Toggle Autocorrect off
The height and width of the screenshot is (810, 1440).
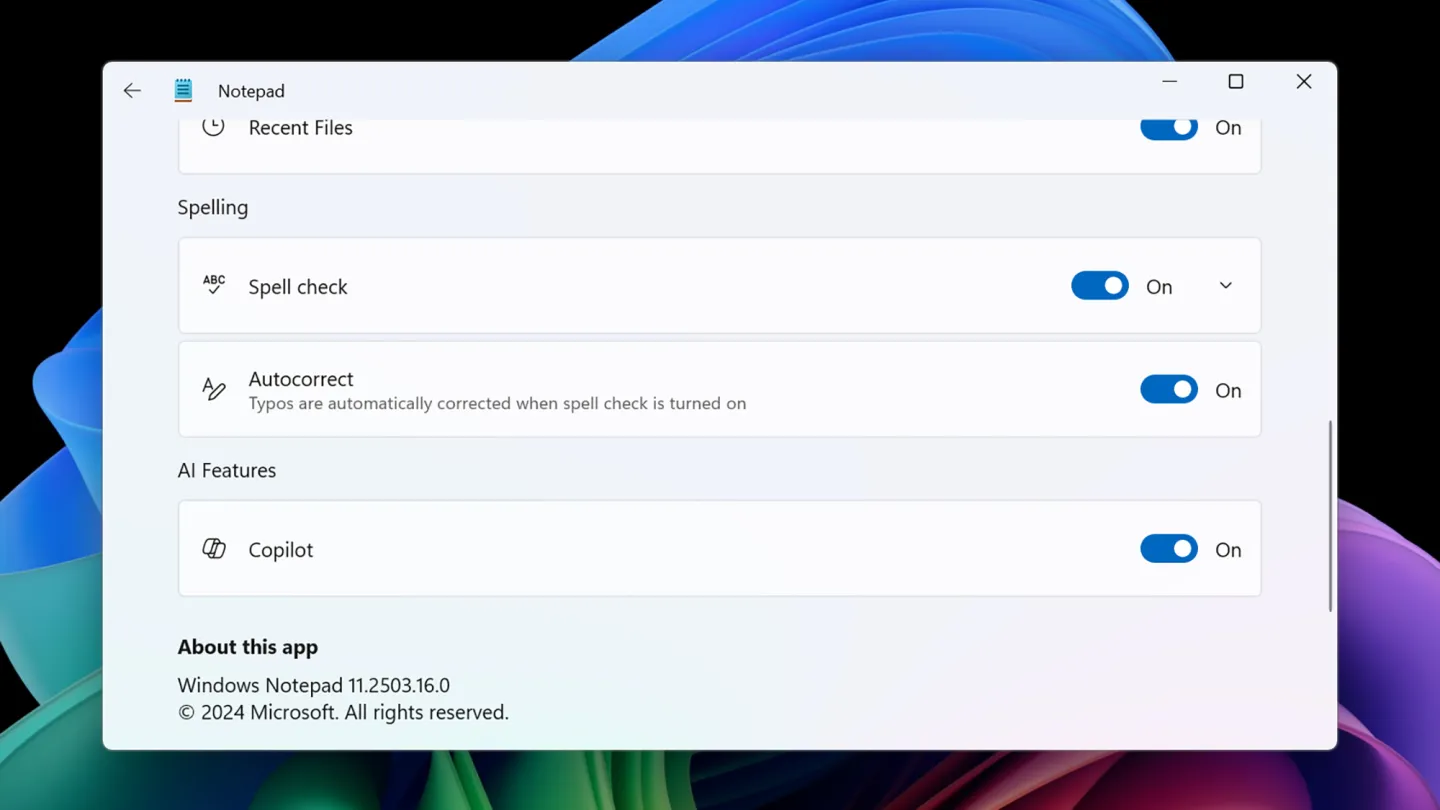(x=1168, y=390)
